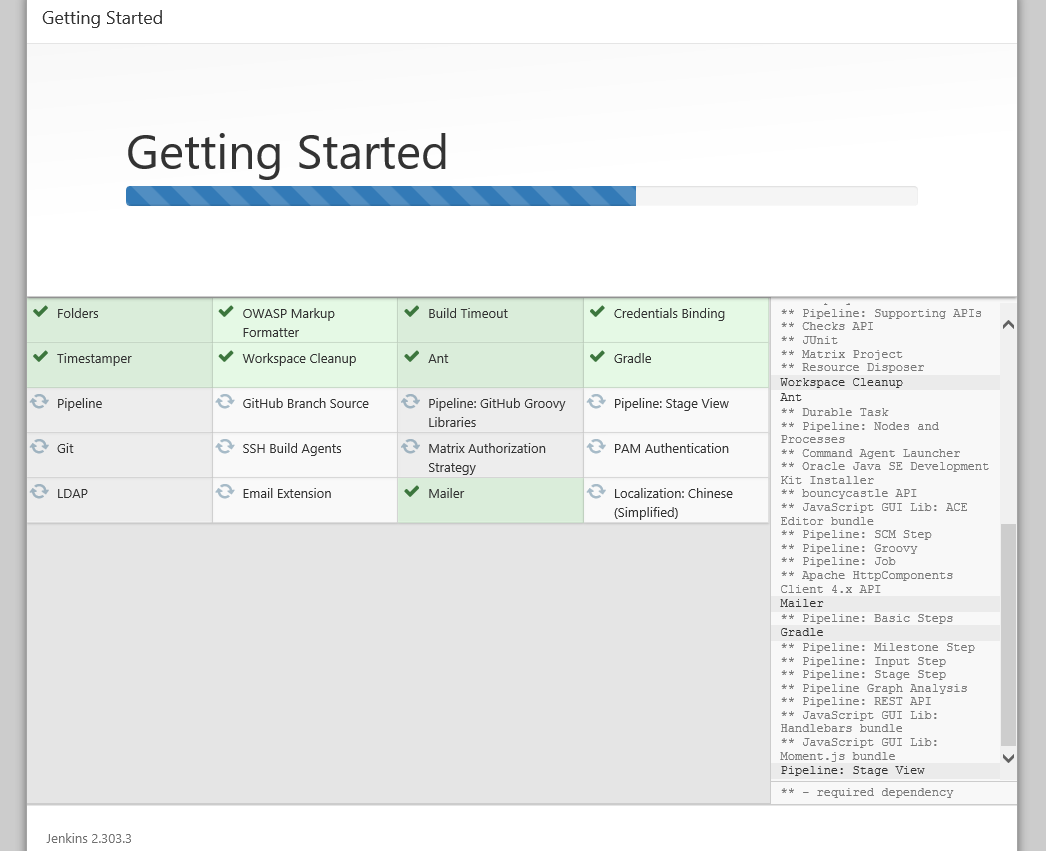Click the pending spinner beside LDAP
Image resolution: width=1046 pixels, height=851 pixels.
39,492
